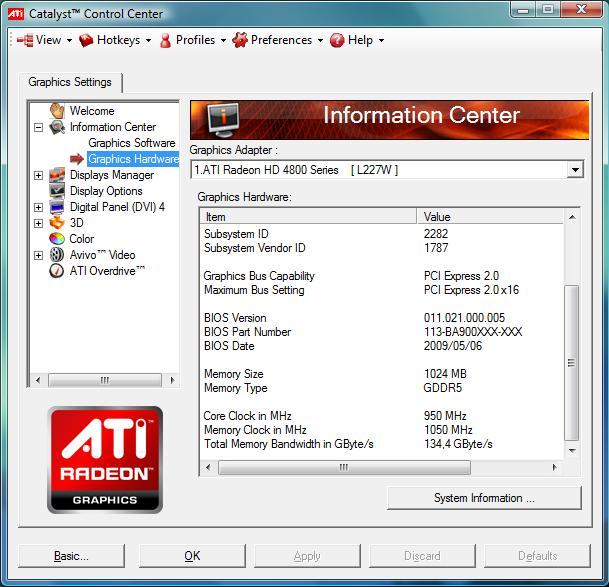Click the Basic... button
This screenshot has width=609, height=587.
pyautogui.click(x=71, y=556)
